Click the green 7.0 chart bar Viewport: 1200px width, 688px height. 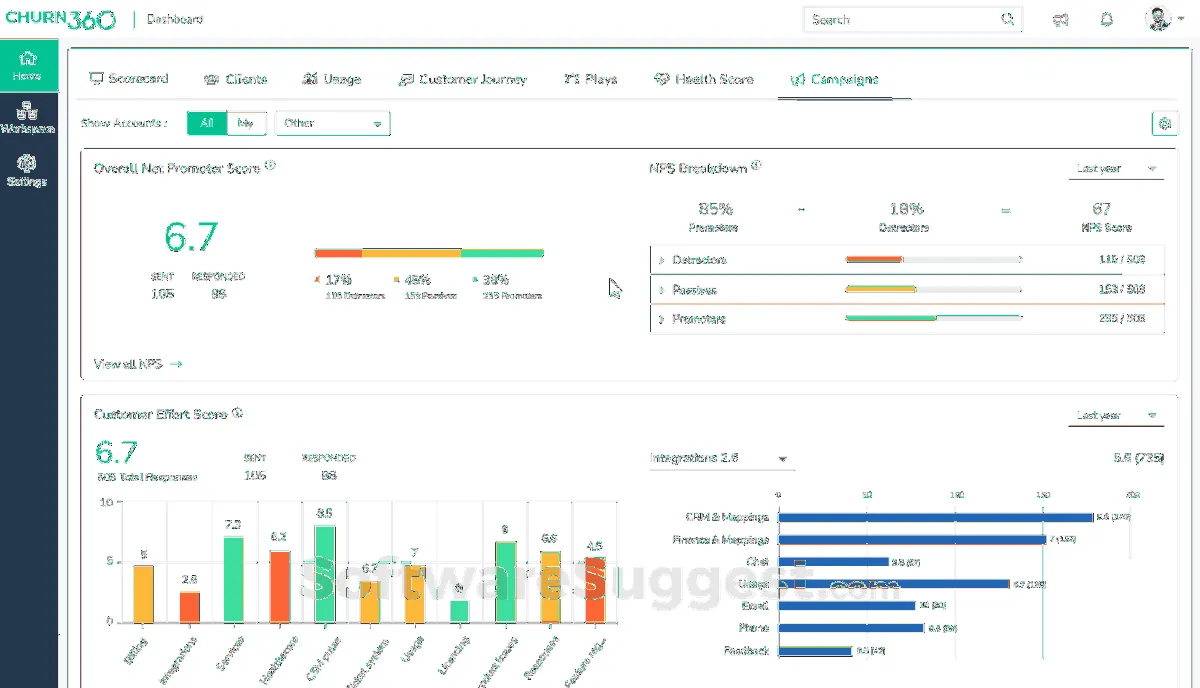233,579
